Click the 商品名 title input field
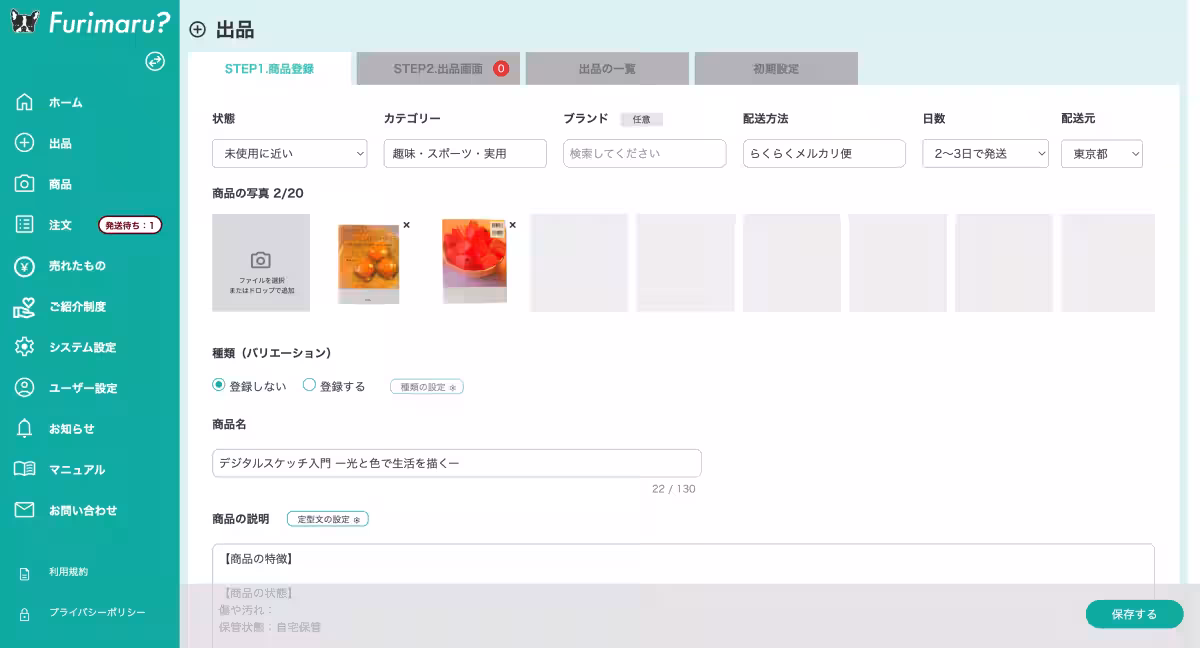This screenshot has height=648, width=1200. (x=455, y=462)
